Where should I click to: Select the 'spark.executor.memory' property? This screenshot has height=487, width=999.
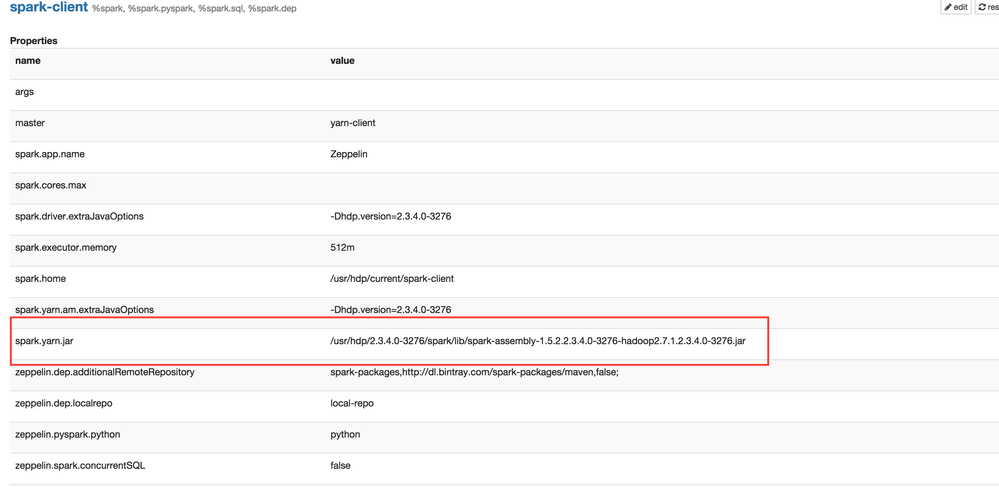[66, 247]
